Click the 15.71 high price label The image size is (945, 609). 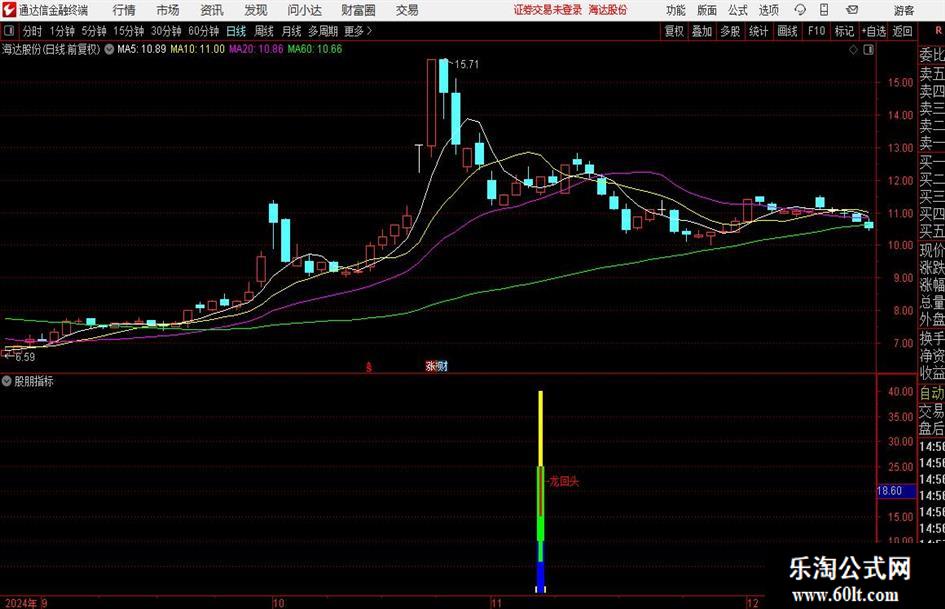click(x=466, y=65)
